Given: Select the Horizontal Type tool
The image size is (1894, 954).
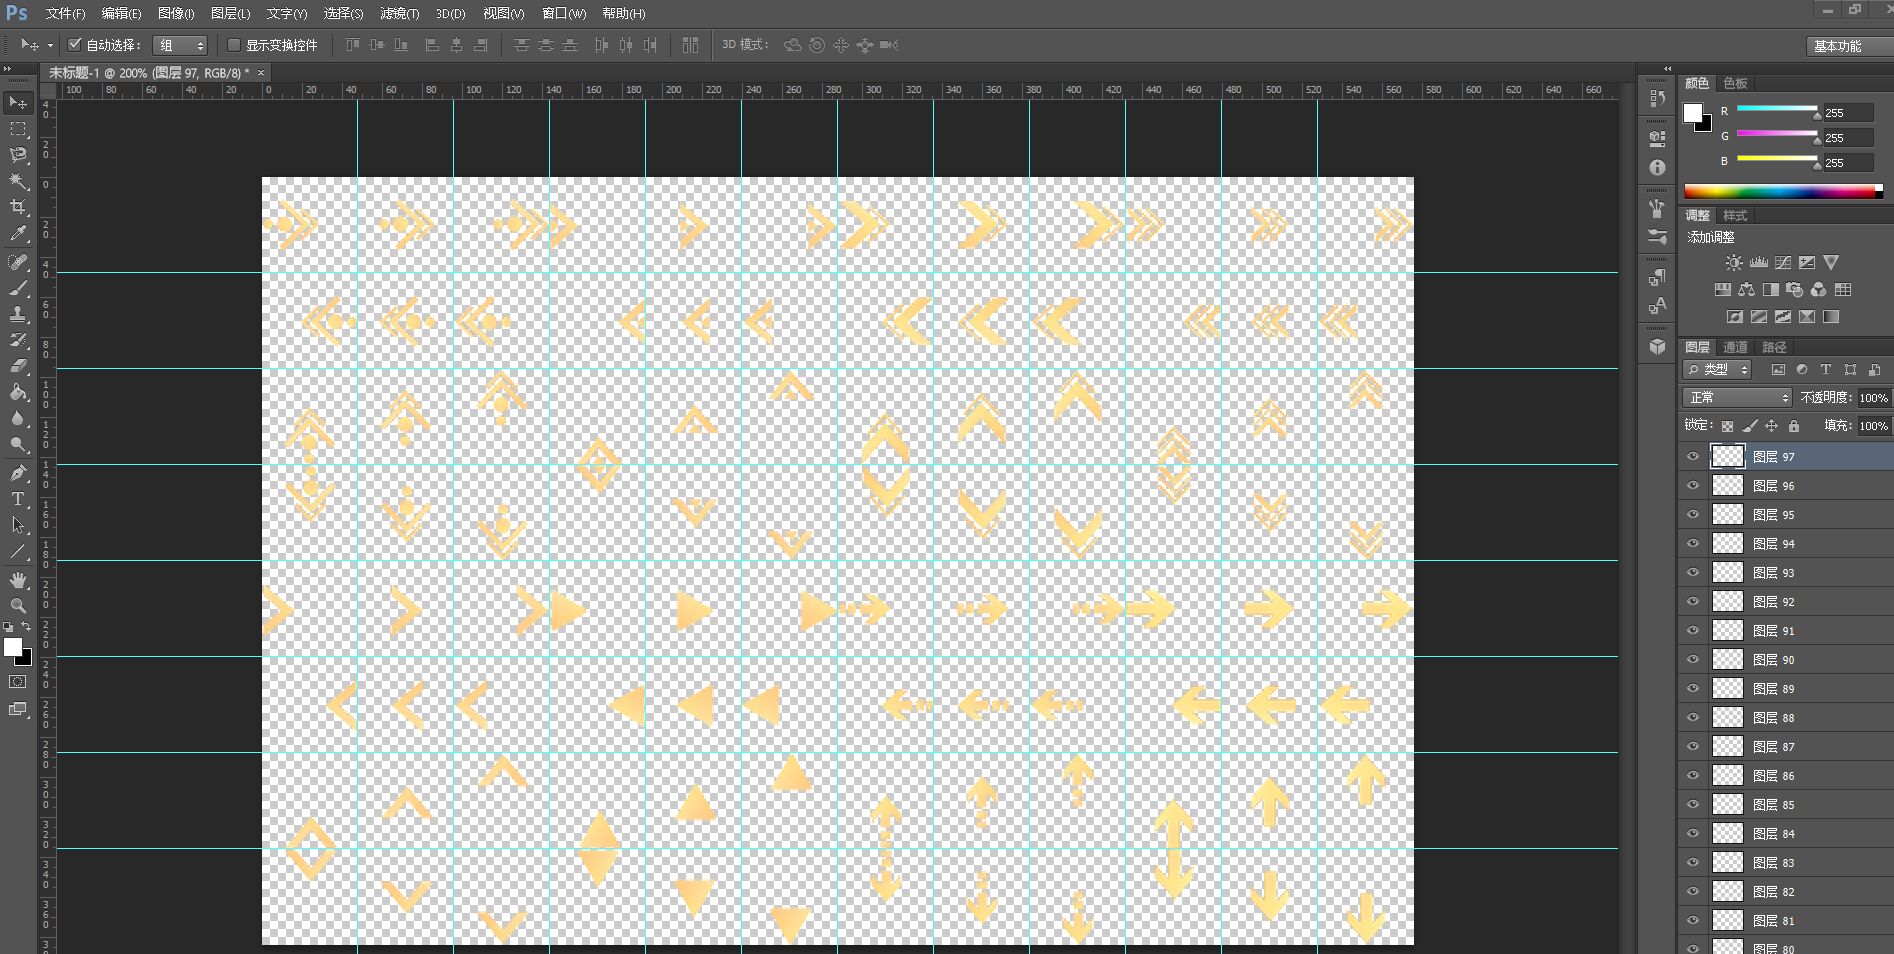Looking at the screenshot, I should pos(18,499).
